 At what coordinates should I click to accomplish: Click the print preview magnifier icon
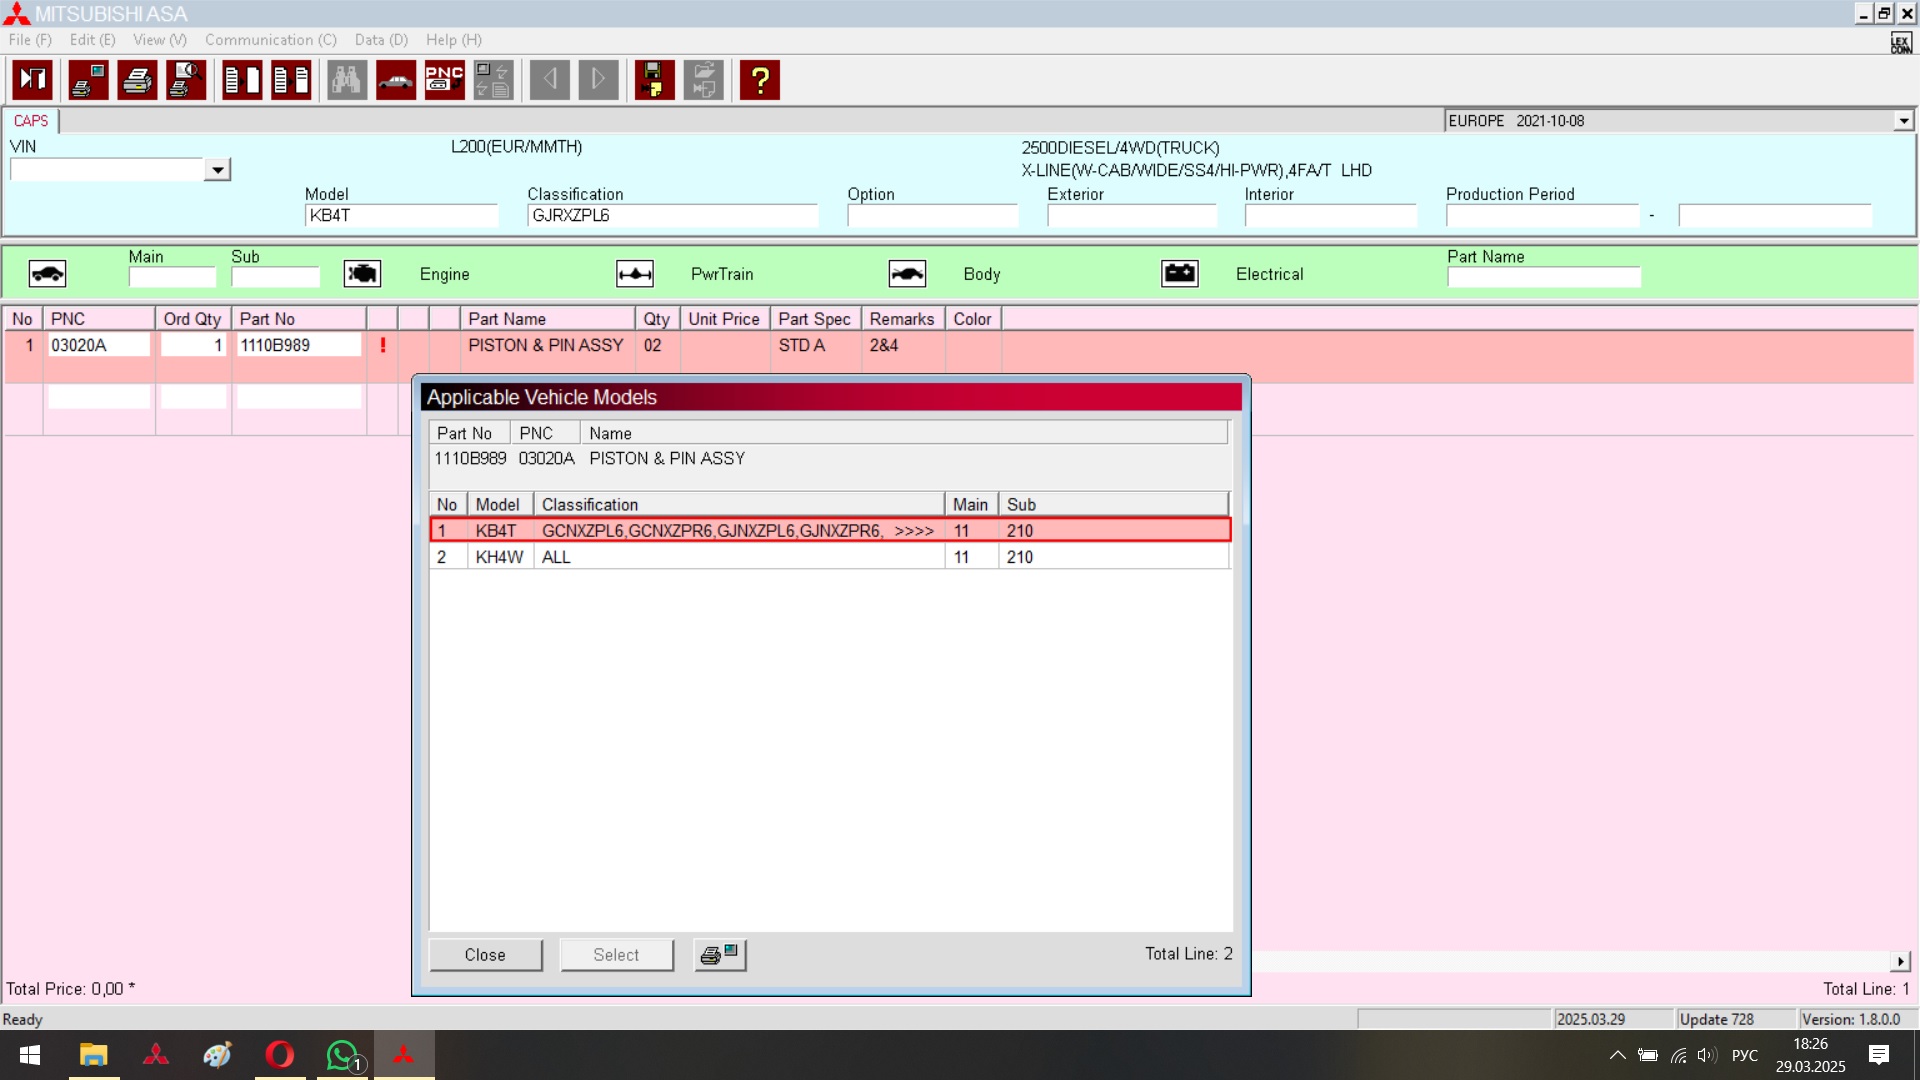(186, 80)
